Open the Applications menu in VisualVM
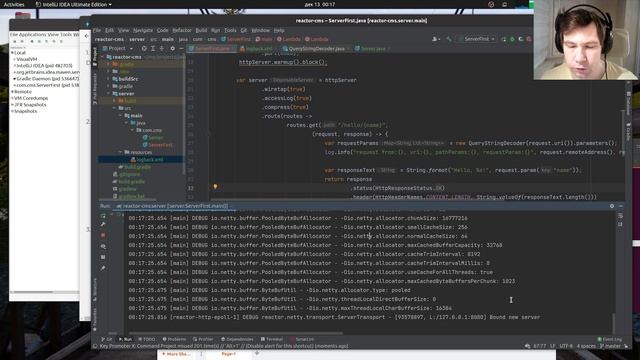This screenshot has width=640, height=360. click(x=32, y=35)
